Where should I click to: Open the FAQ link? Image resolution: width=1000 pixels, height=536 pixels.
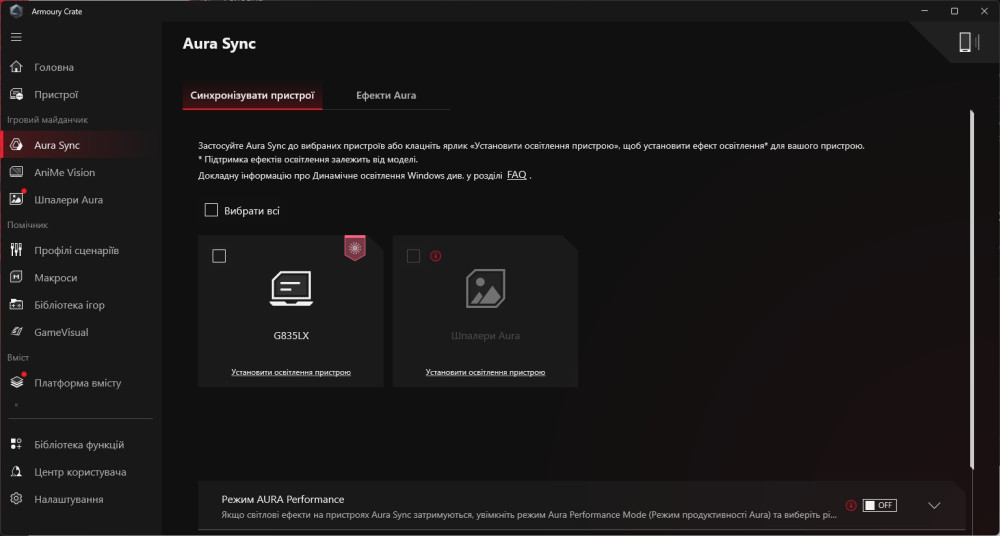click(517, 175)
